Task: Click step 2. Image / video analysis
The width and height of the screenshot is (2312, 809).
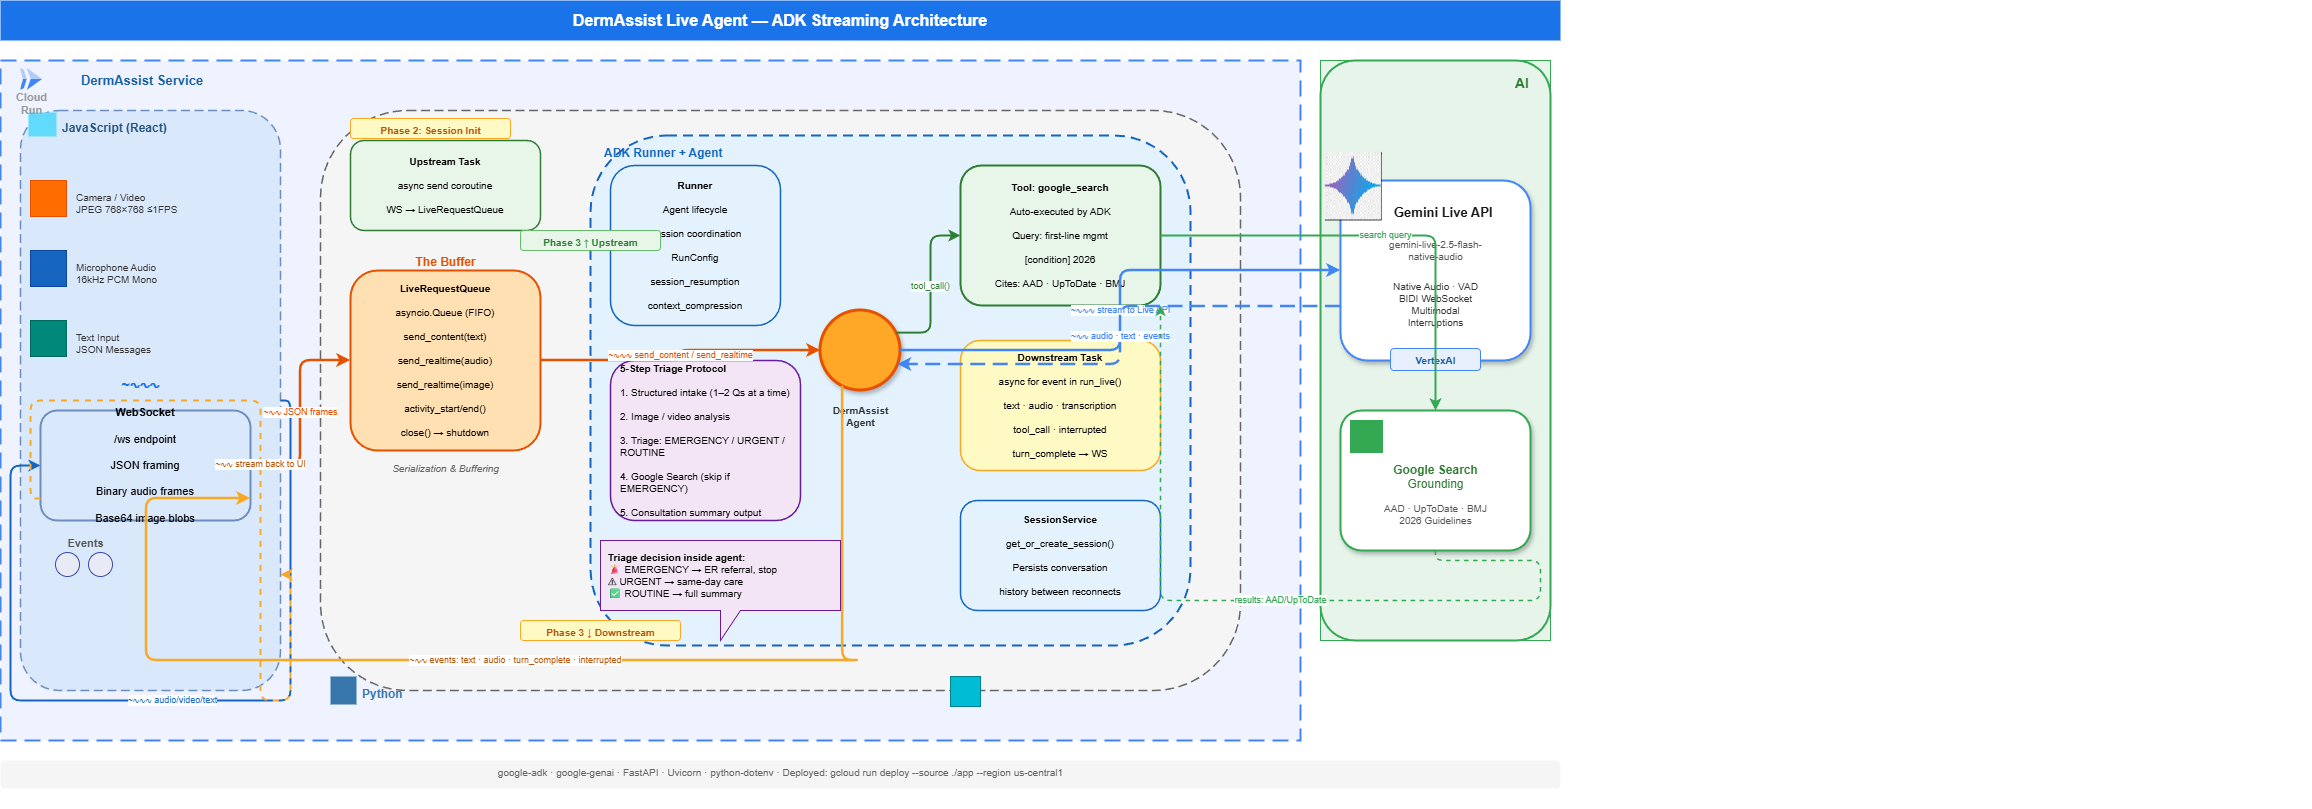Action: (x=675, y=417)
